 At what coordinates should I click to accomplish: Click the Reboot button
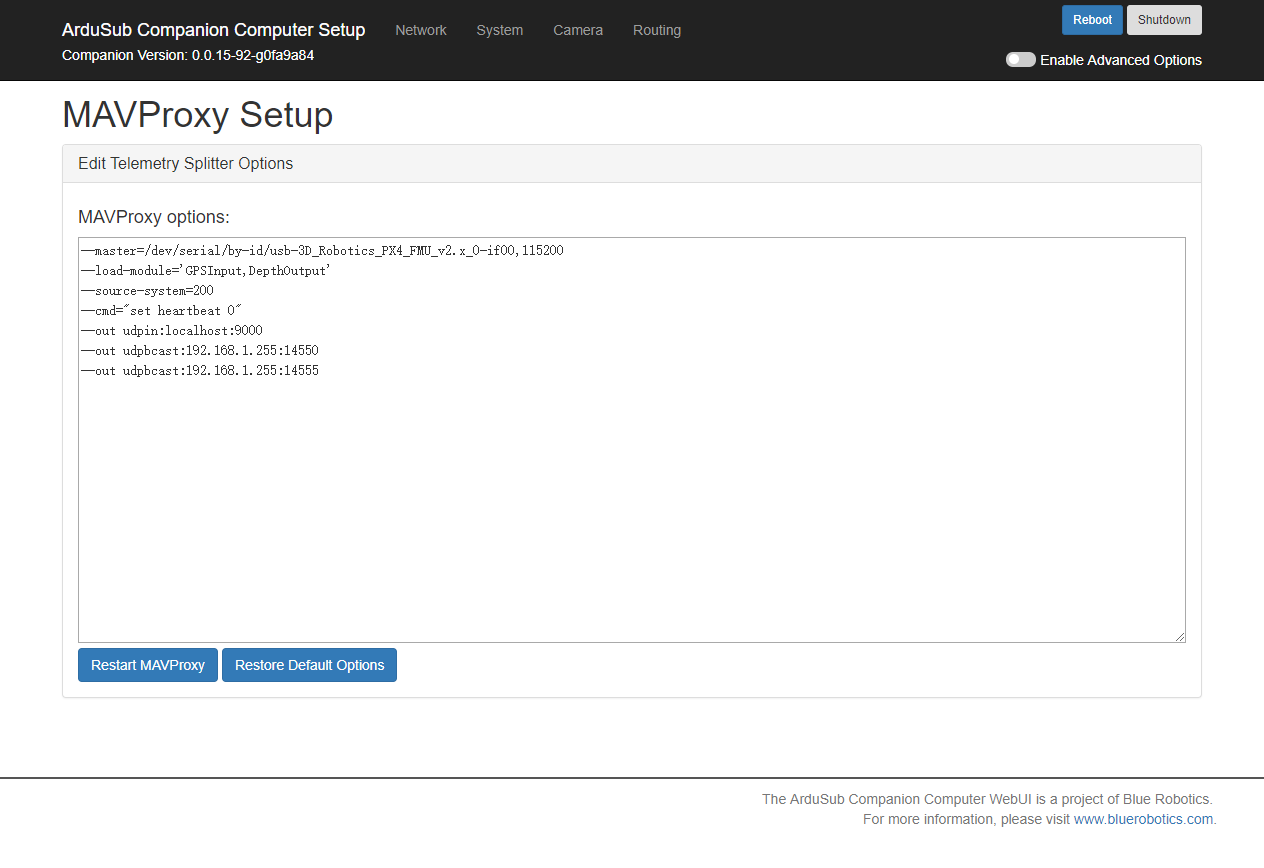[x=1092, y=19]
